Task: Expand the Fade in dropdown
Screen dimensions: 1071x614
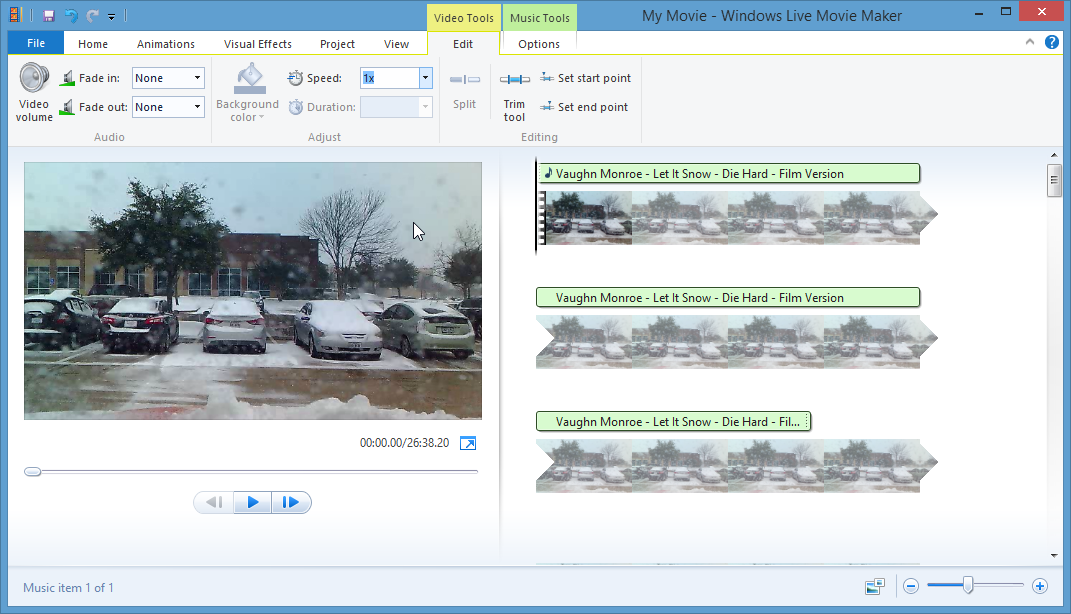Action: point(197,78)
